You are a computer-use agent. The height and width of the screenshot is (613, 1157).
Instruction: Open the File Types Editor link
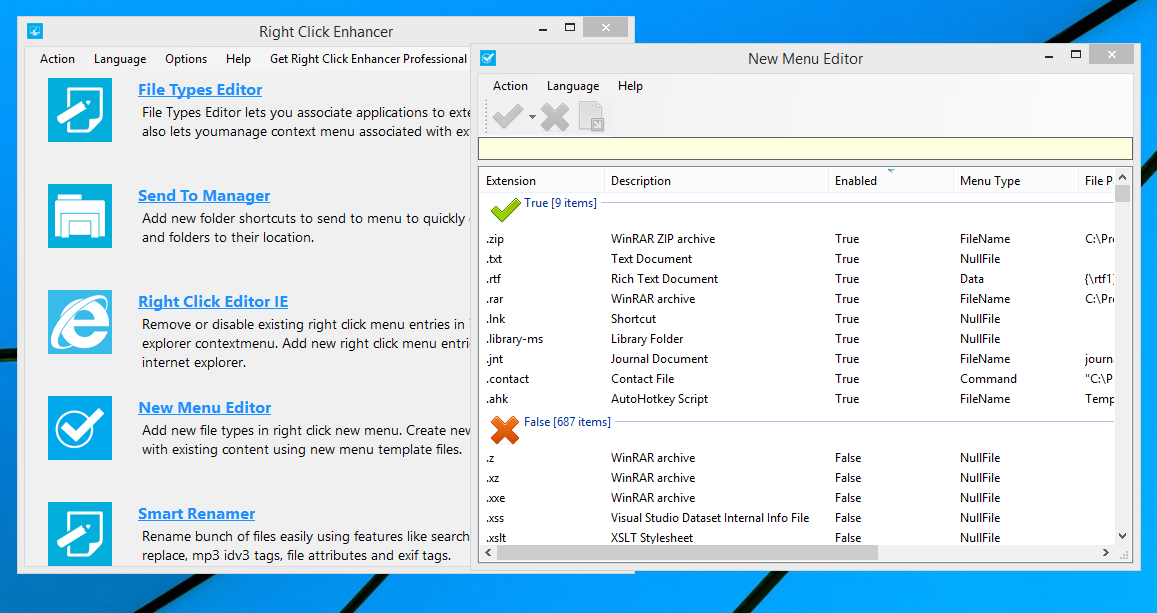click(x=200, y=89)
